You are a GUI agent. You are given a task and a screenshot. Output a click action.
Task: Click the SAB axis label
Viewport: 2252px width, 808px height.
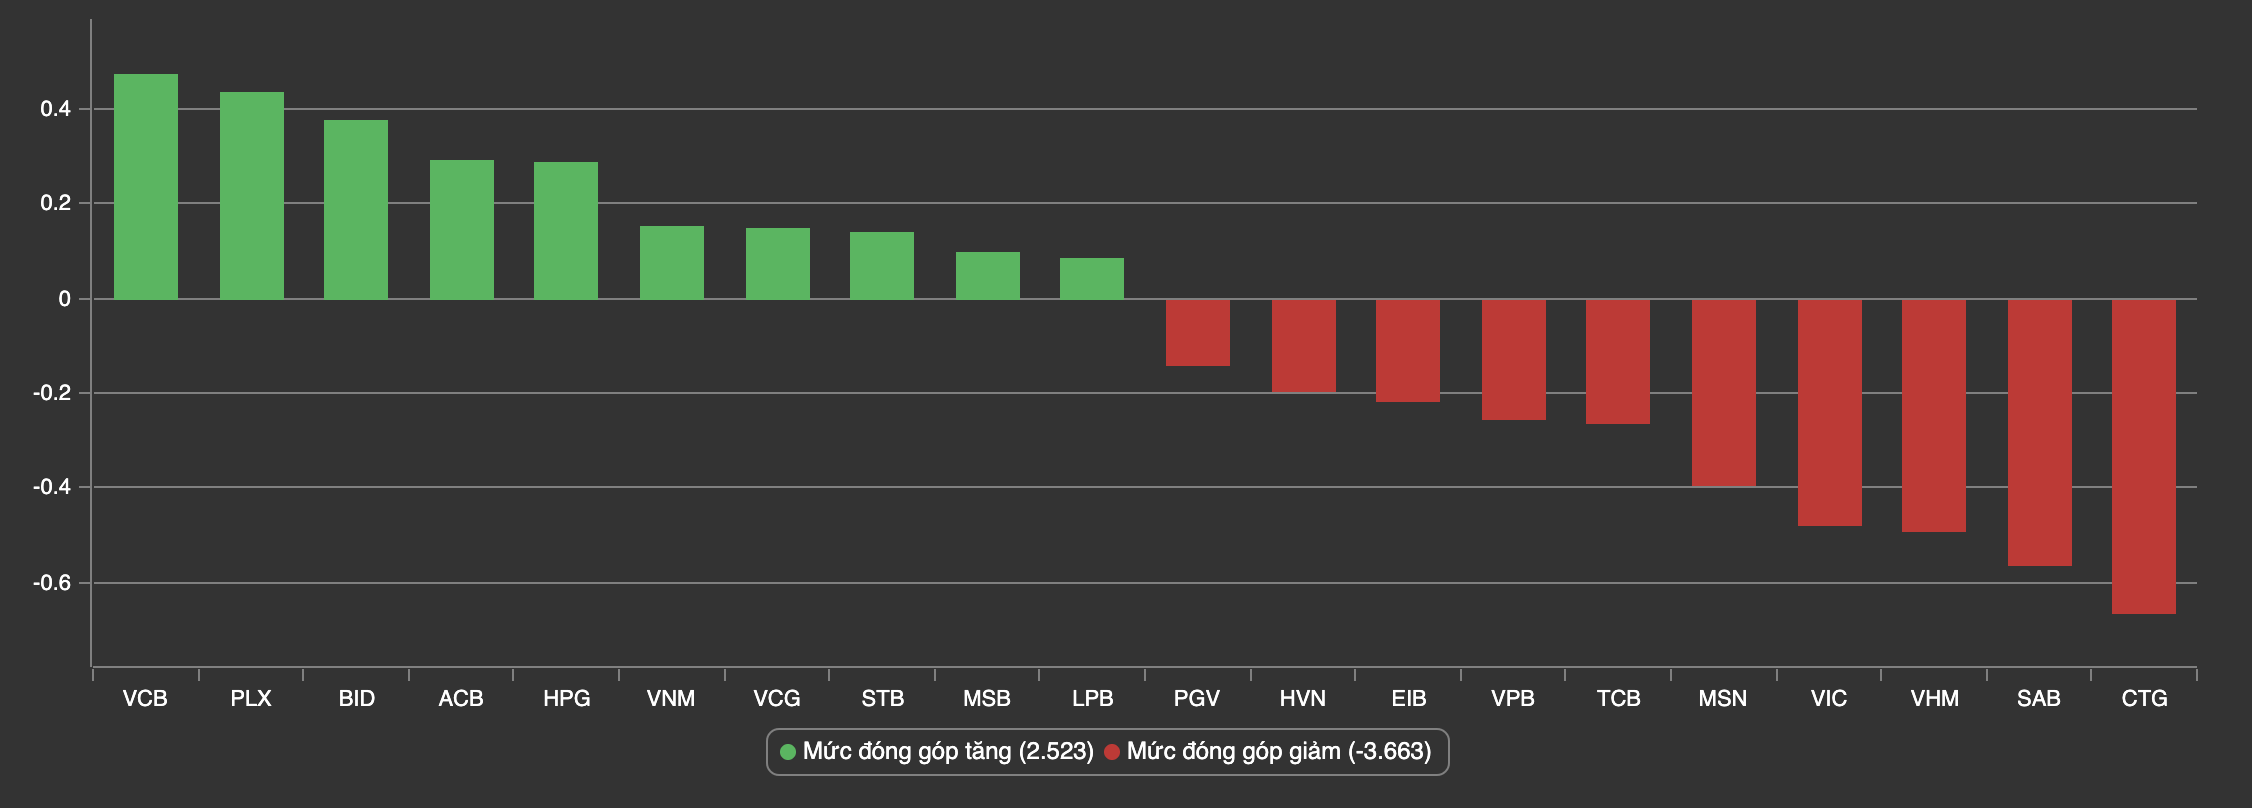coord(2039,699)
